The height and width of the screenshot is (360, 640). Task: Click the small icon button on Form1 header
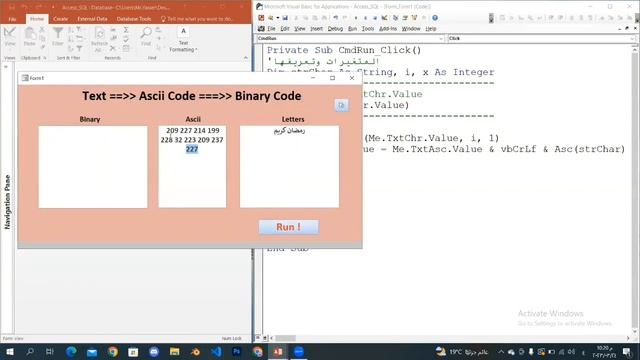(x=342, y=105)
